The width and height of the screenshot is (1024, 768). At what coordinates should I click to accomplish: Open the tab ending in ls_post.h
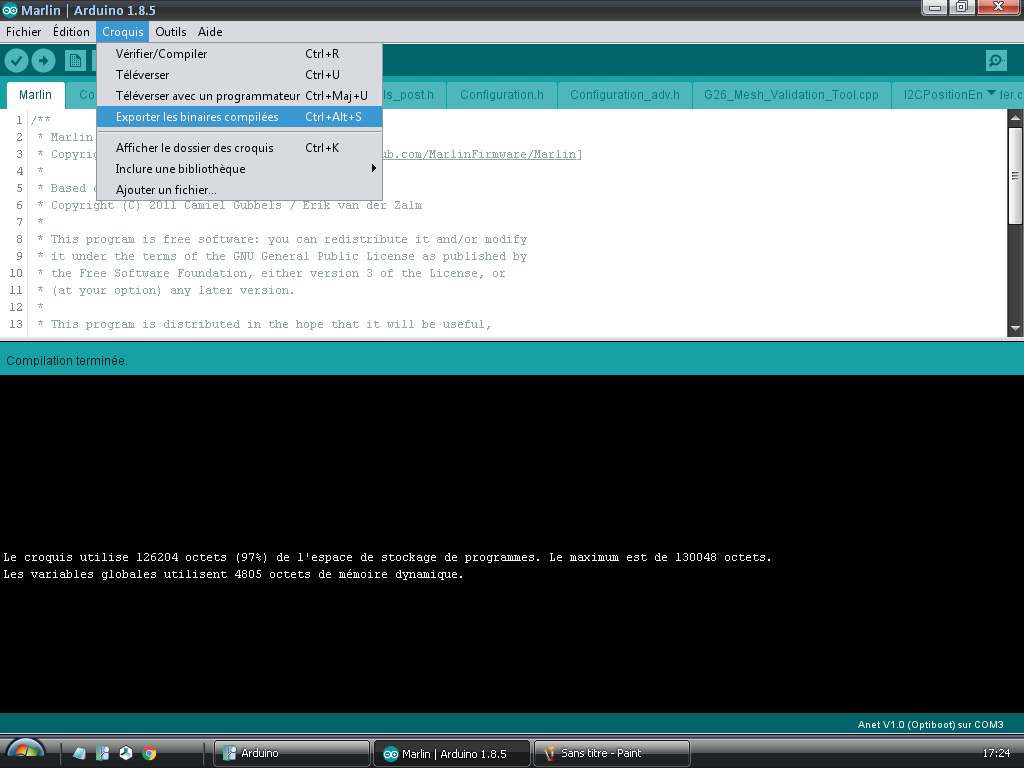[413, 95]
